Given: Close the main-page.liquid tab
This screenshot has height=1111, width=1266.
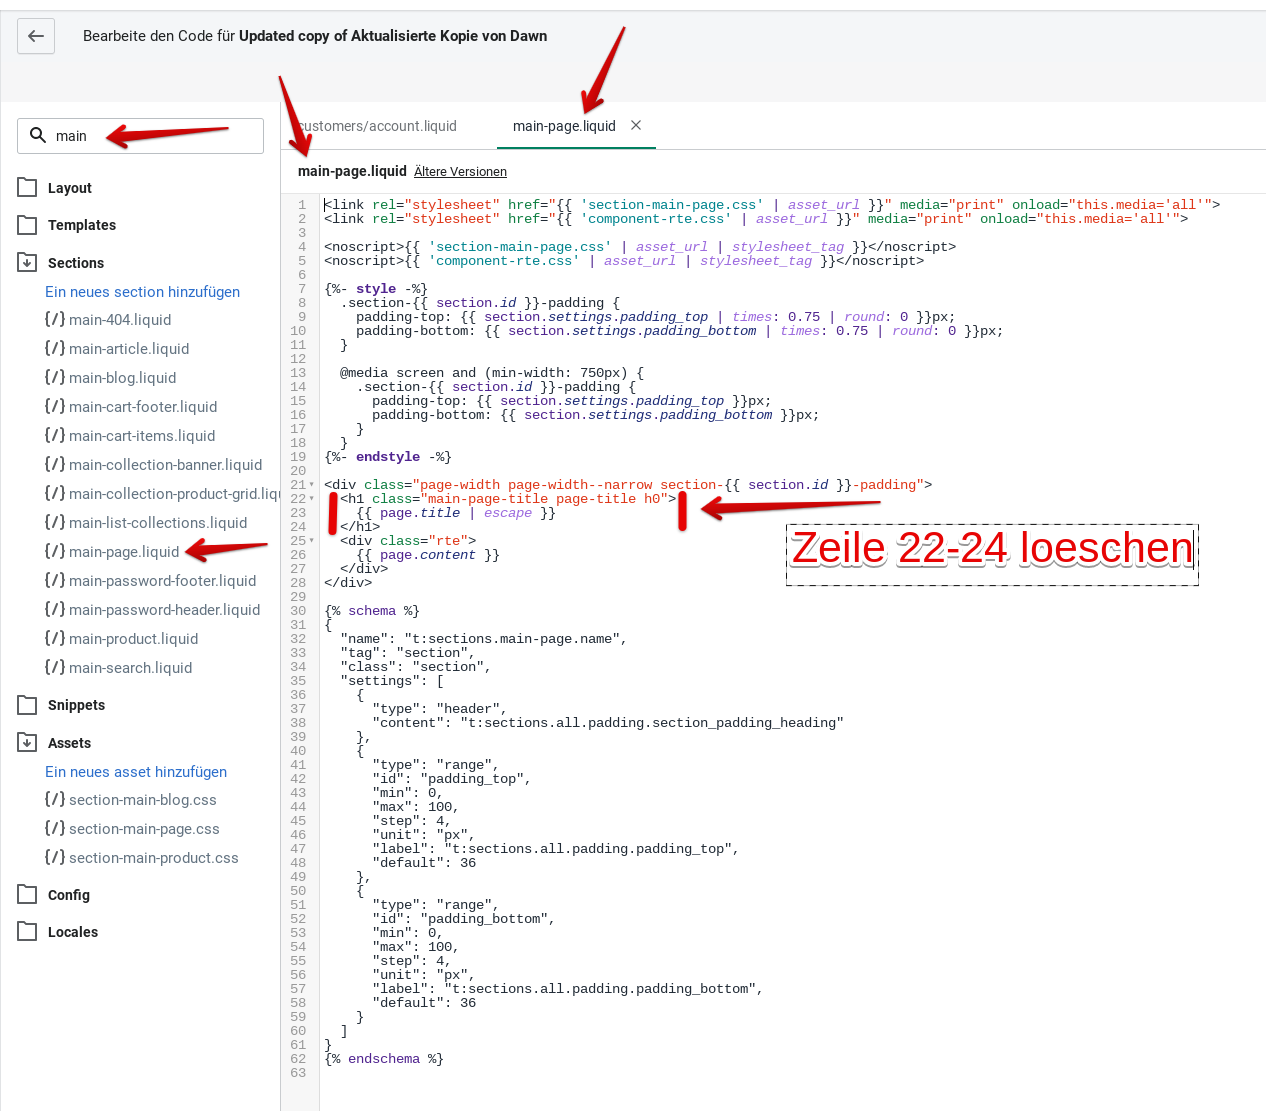Looking at the screenshot, I should 636,125.
